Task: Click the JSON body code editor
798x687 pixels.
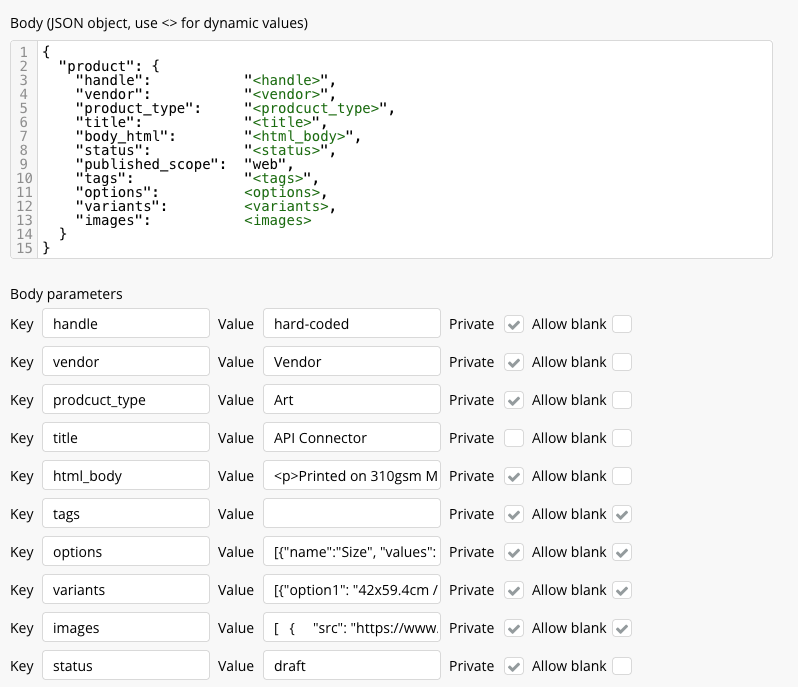Action: point(400,150)
